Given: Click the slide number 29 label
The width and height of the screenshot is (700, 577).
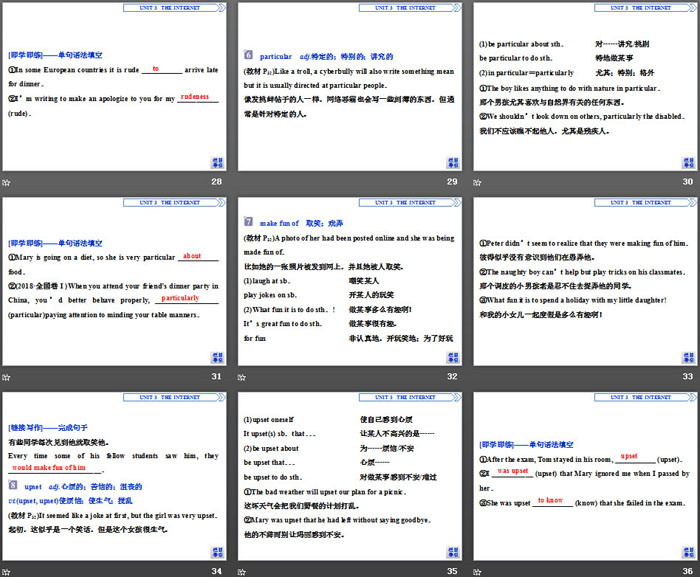Looking at the screenshot, I should click(x=452, y=182).
